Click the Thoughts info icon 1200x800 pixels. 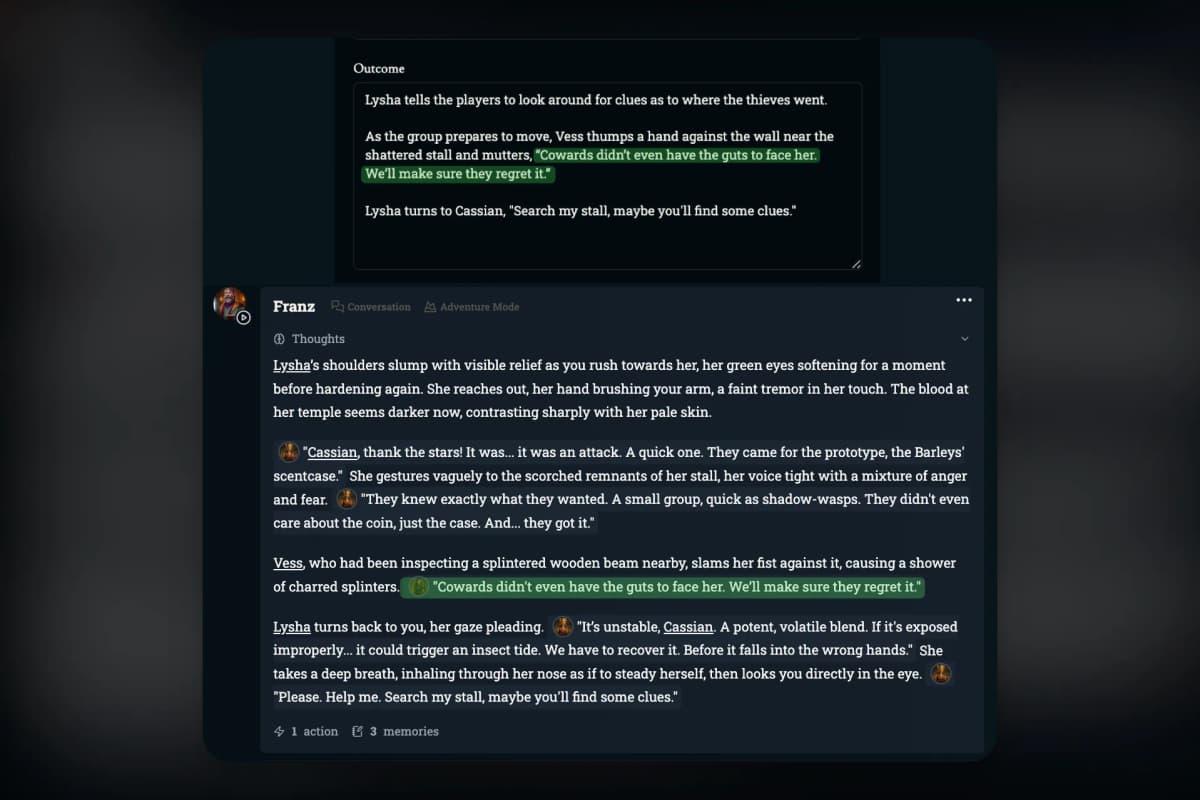point(279,339)
